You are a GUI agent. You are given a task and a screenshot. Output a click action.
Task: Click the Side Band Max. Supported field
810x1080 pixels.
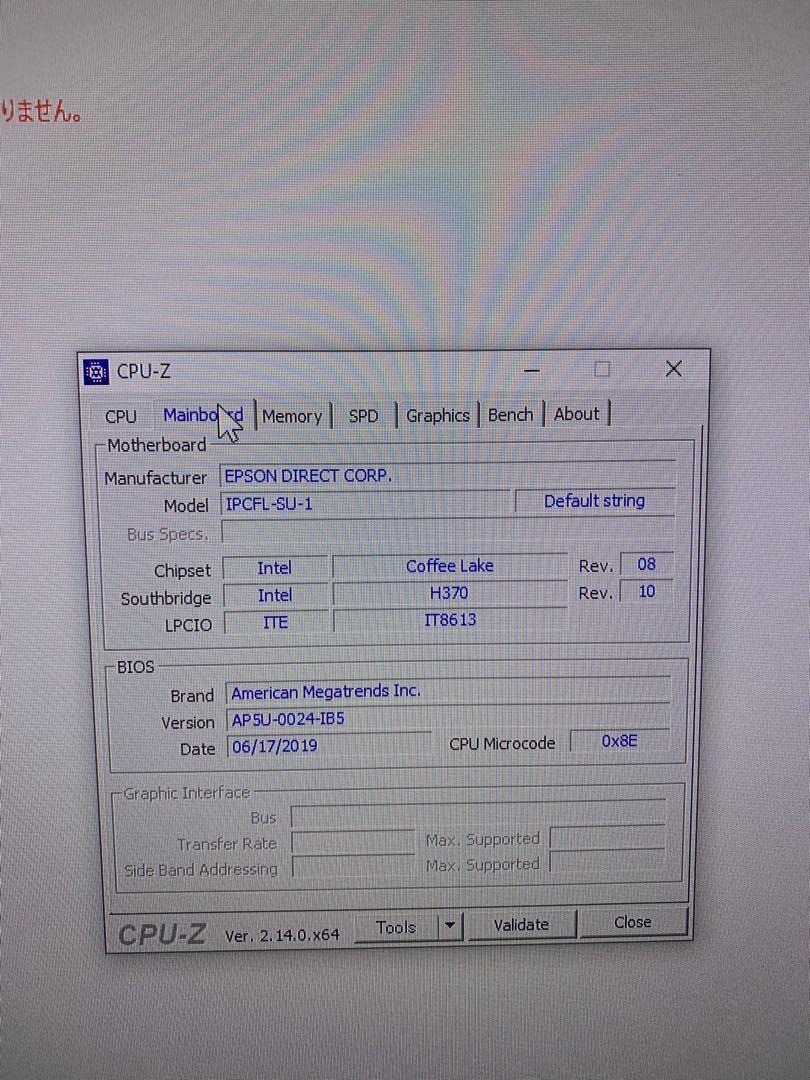608,862
